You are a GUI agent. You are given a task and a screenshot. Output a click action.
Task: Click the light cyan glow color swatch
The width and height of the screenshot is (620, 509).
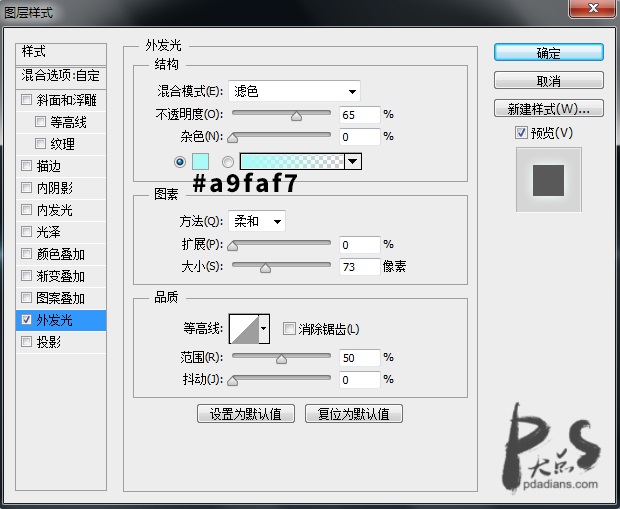(x=200, y=161)
